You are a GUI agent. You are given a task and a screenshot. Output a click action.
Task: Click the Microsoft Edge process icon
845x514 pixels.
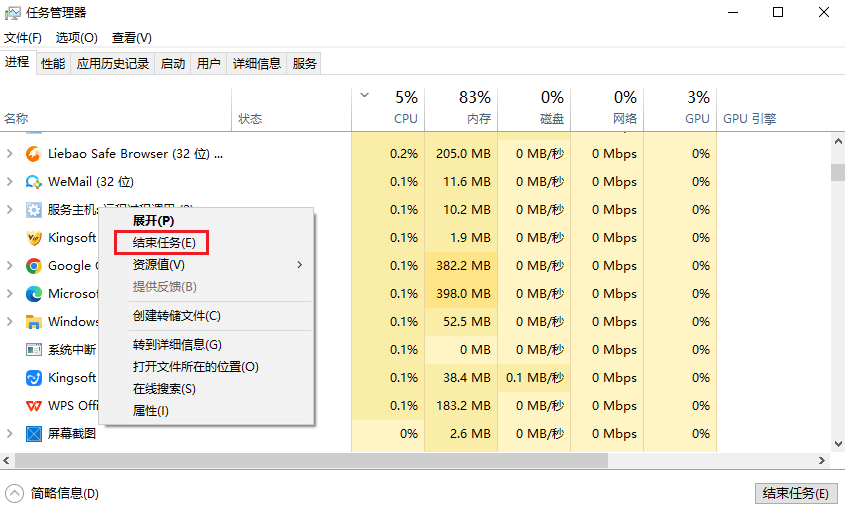(x=34, y=294)
